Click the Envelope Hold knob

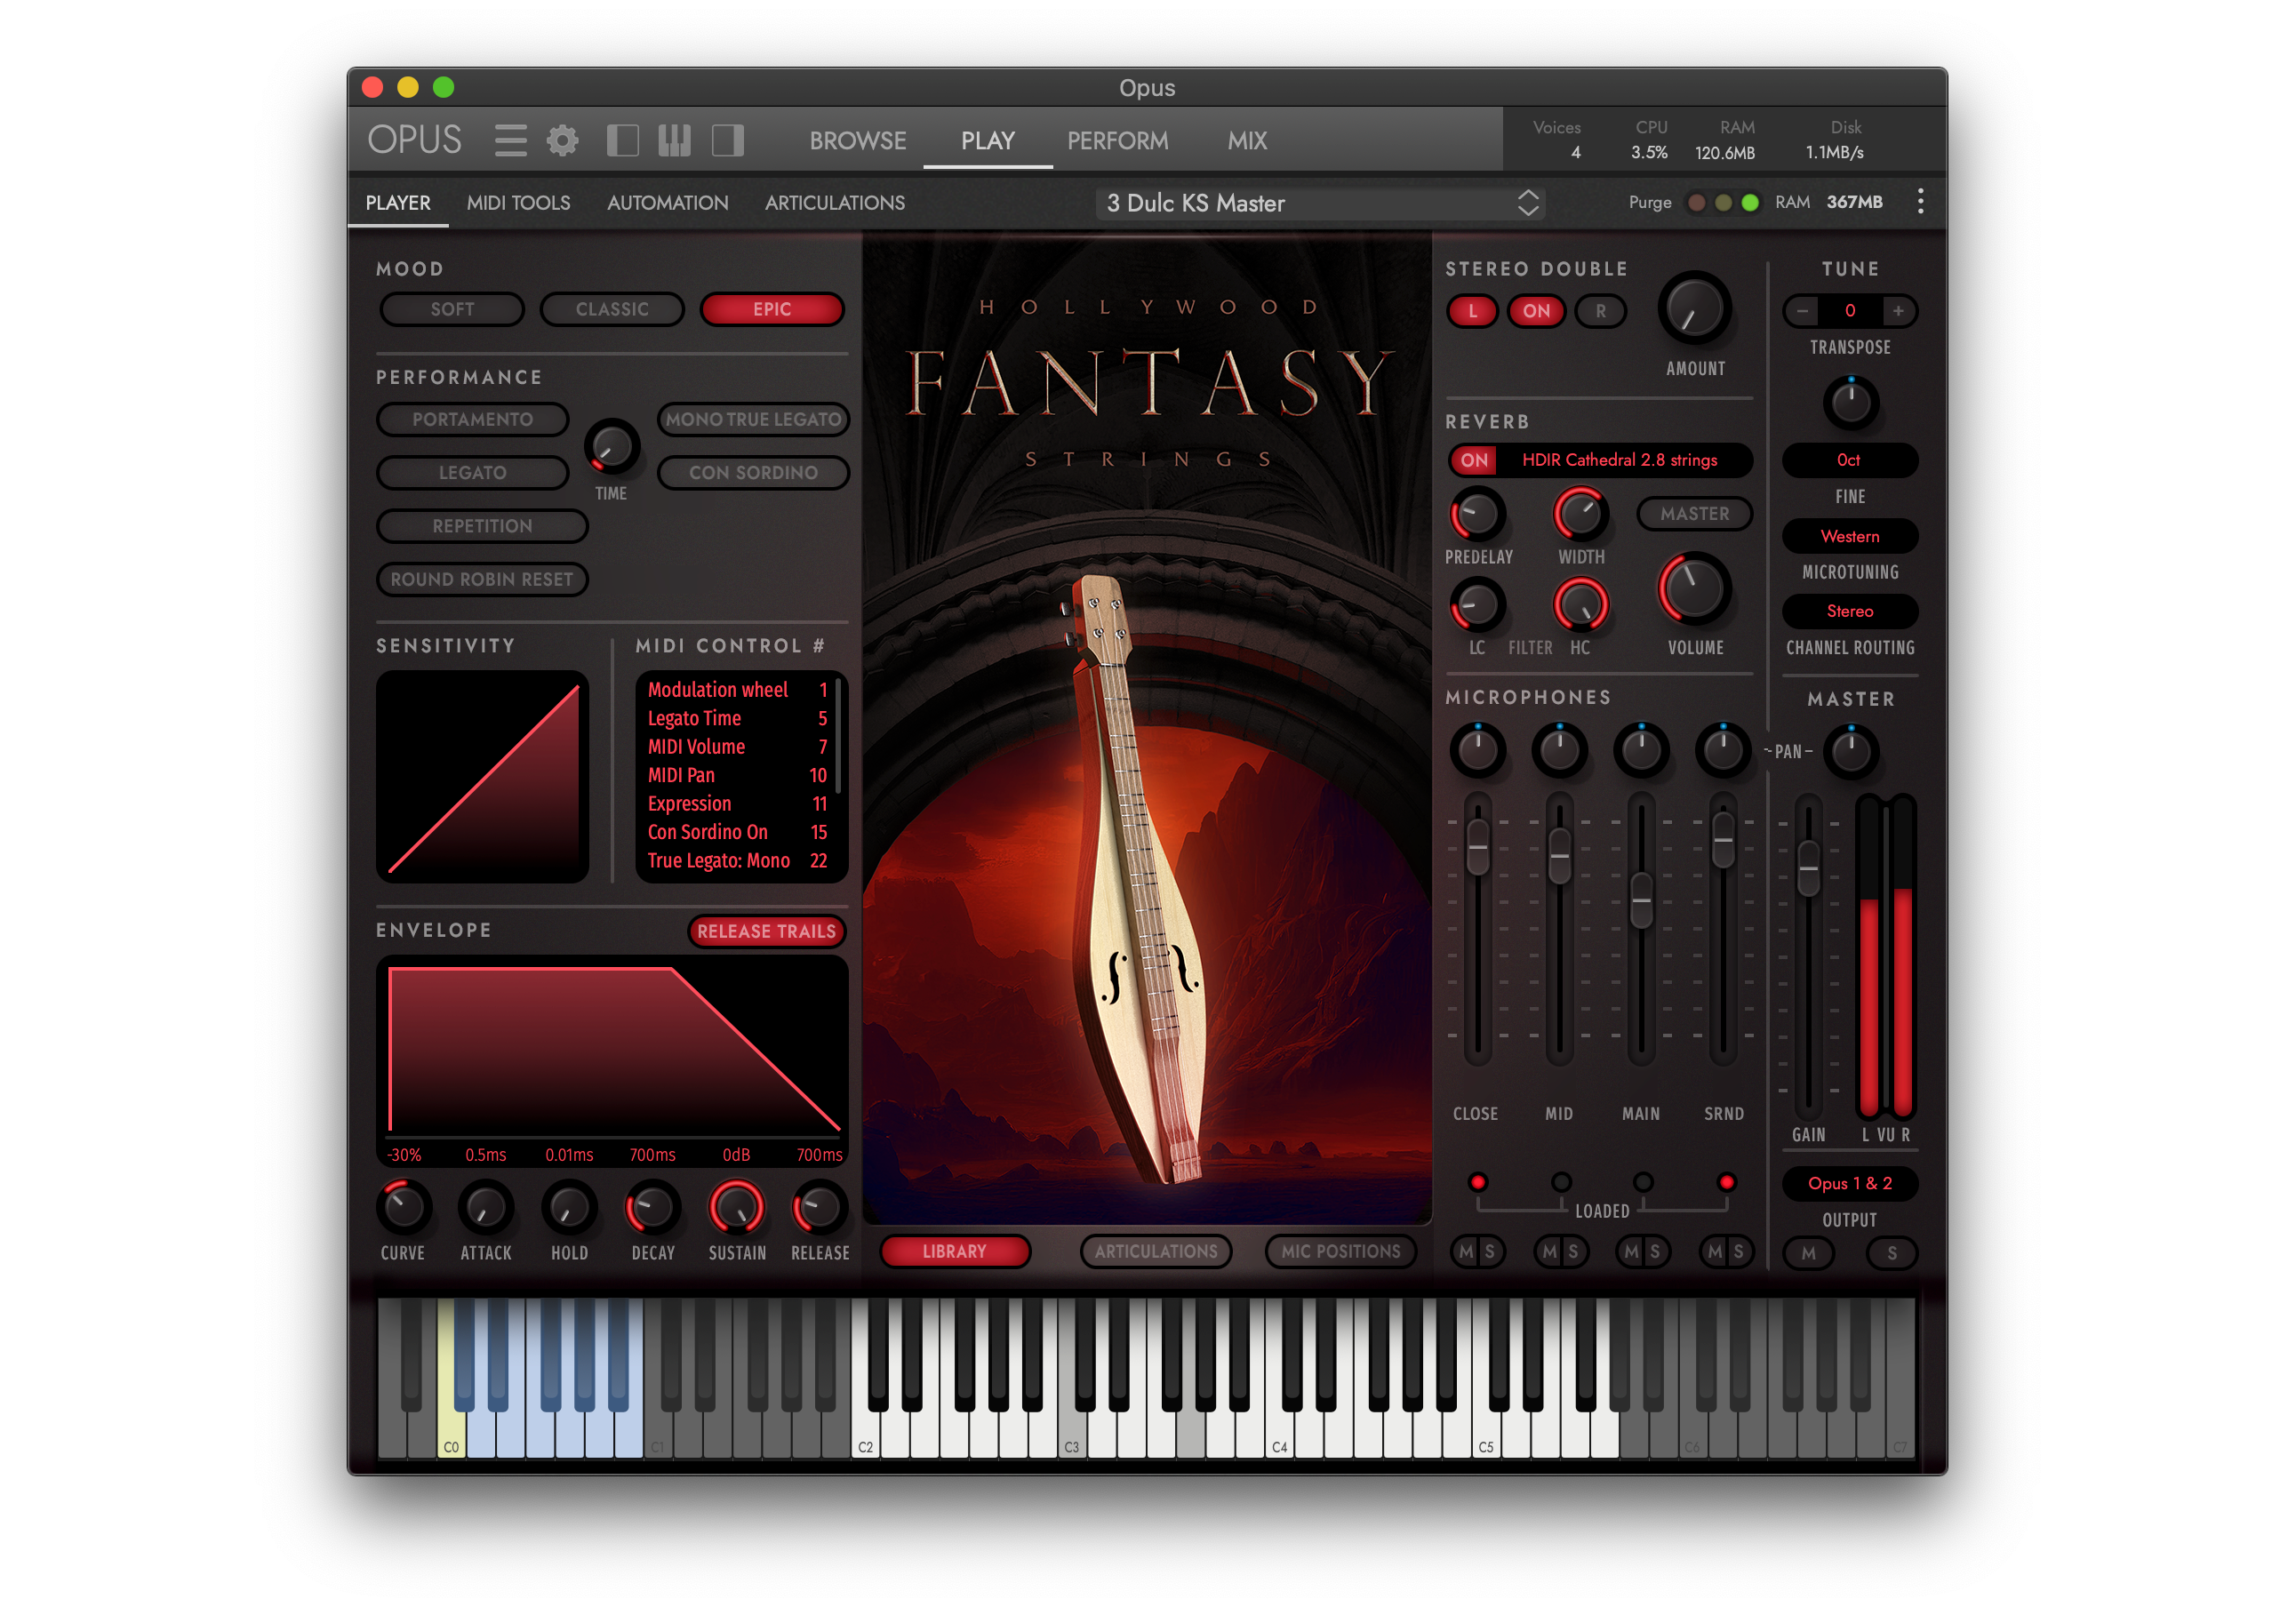click(569, 1208)
